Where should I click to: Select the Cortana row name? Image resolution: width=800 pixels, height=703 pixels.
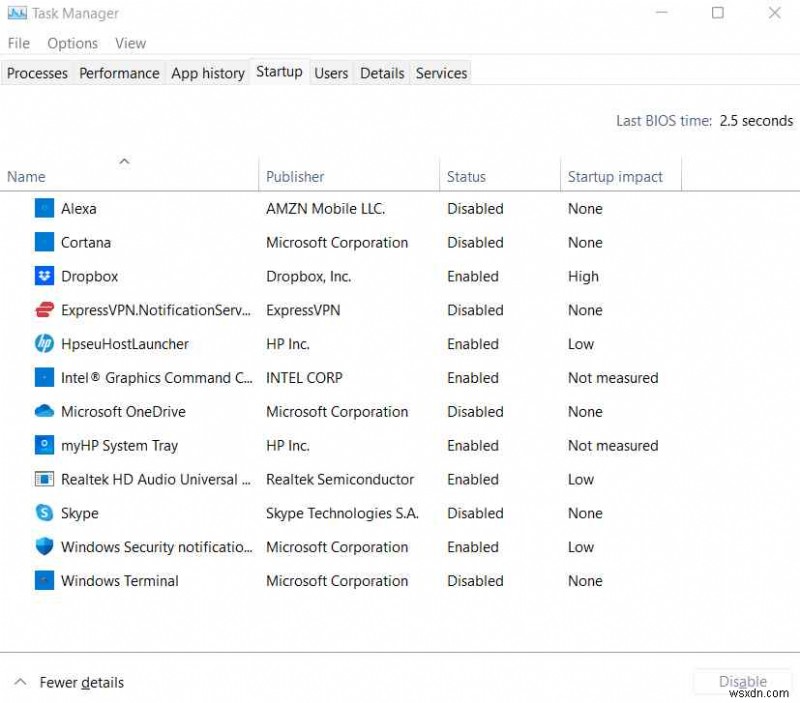click(x=86, y=242)
